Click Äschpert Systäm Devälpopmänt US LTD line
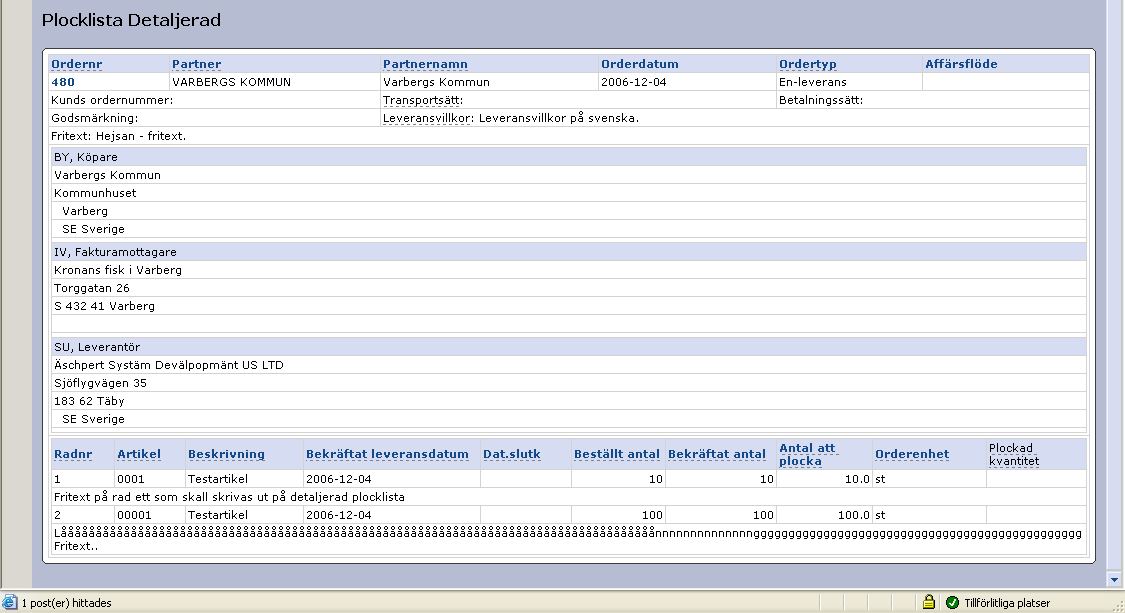The height and width of the screenshot is (613, 1125). 169,365
